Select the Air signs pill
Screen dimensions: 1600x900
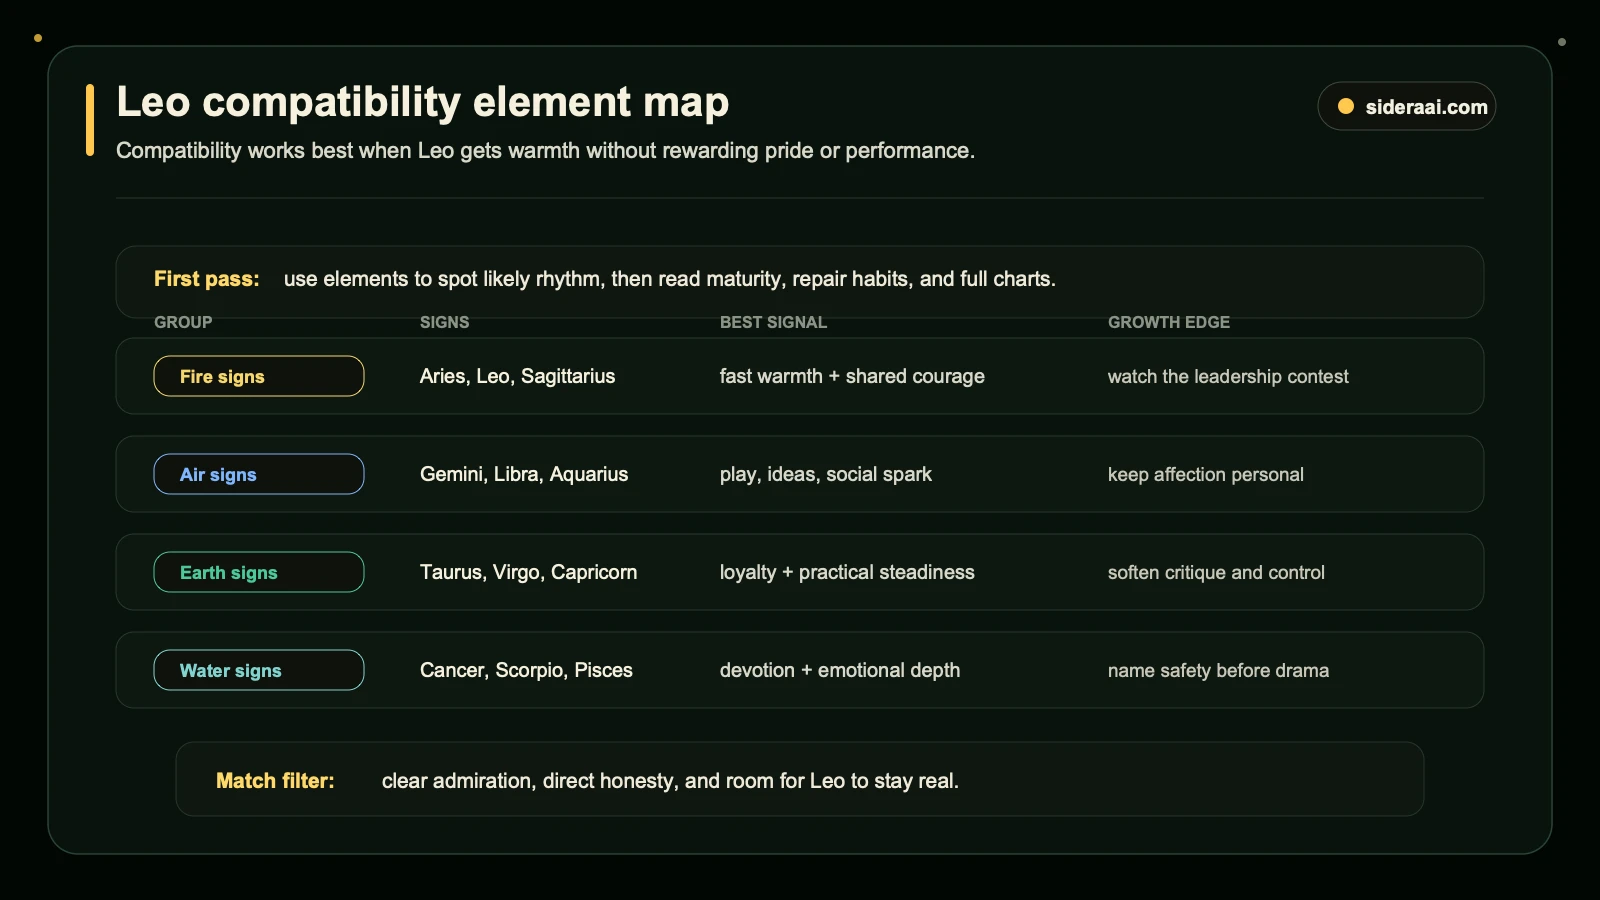259,474
